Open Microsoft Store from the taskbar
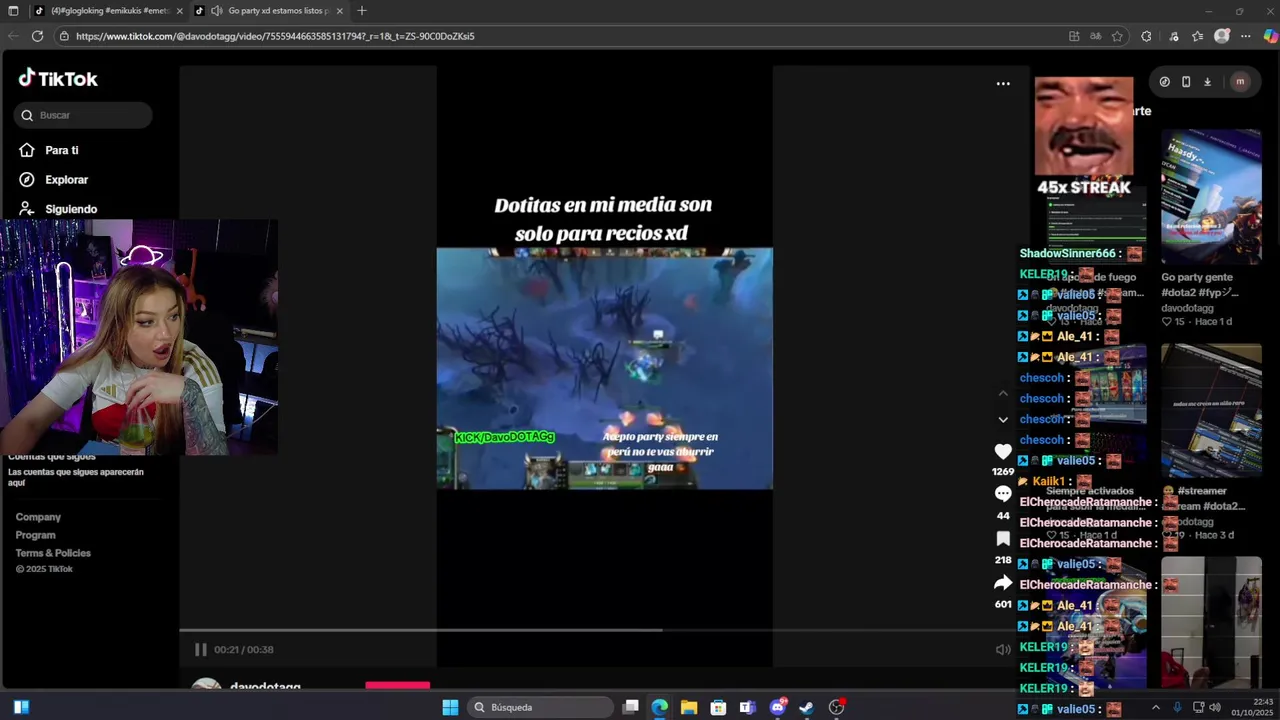The image size is (1280, 720). [718, 707]
